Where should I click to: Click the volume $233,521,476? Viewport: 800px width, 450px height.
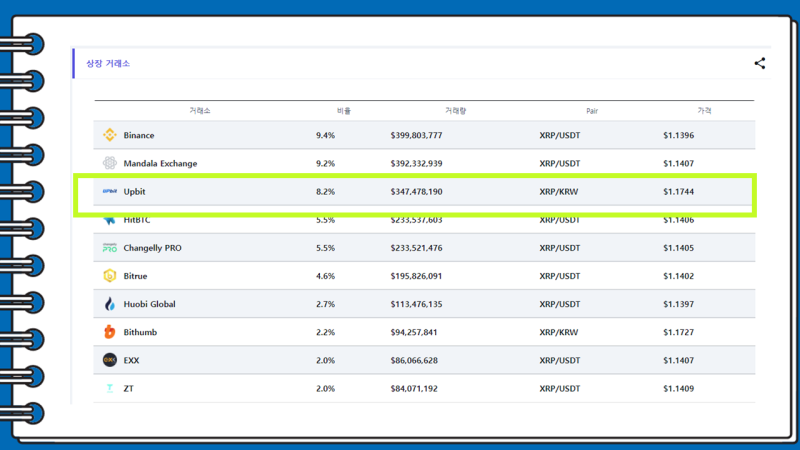click(x=416, y=248)
